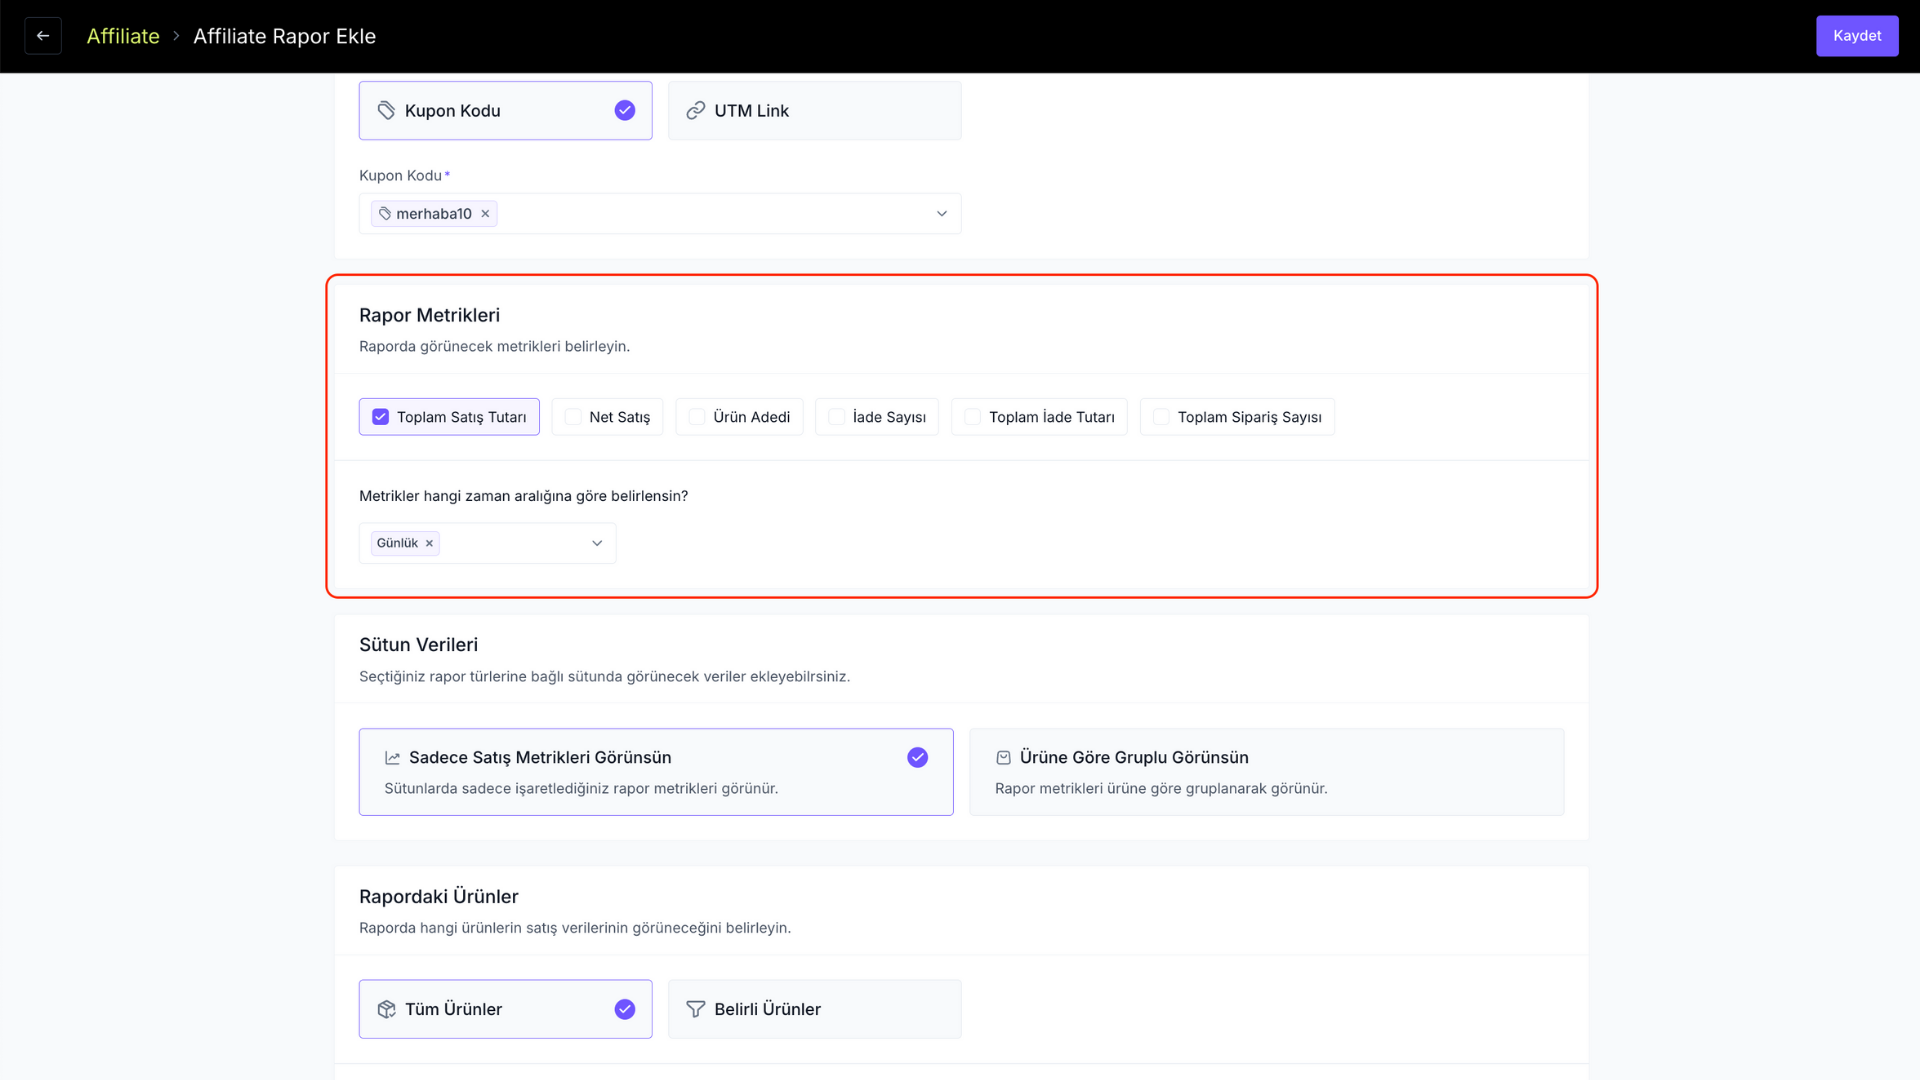Check the Ürün Adedi metric
The width and height of the screenshot is (1920, 1080).
697,417
